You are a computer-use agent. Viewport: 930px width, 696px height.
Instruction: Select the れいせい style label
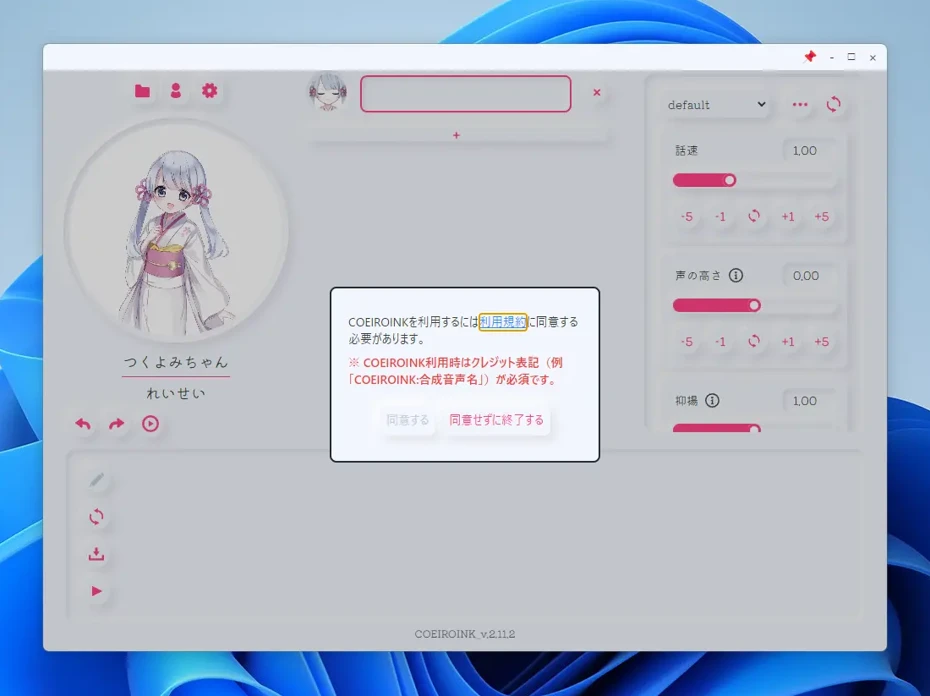point(176,393)
